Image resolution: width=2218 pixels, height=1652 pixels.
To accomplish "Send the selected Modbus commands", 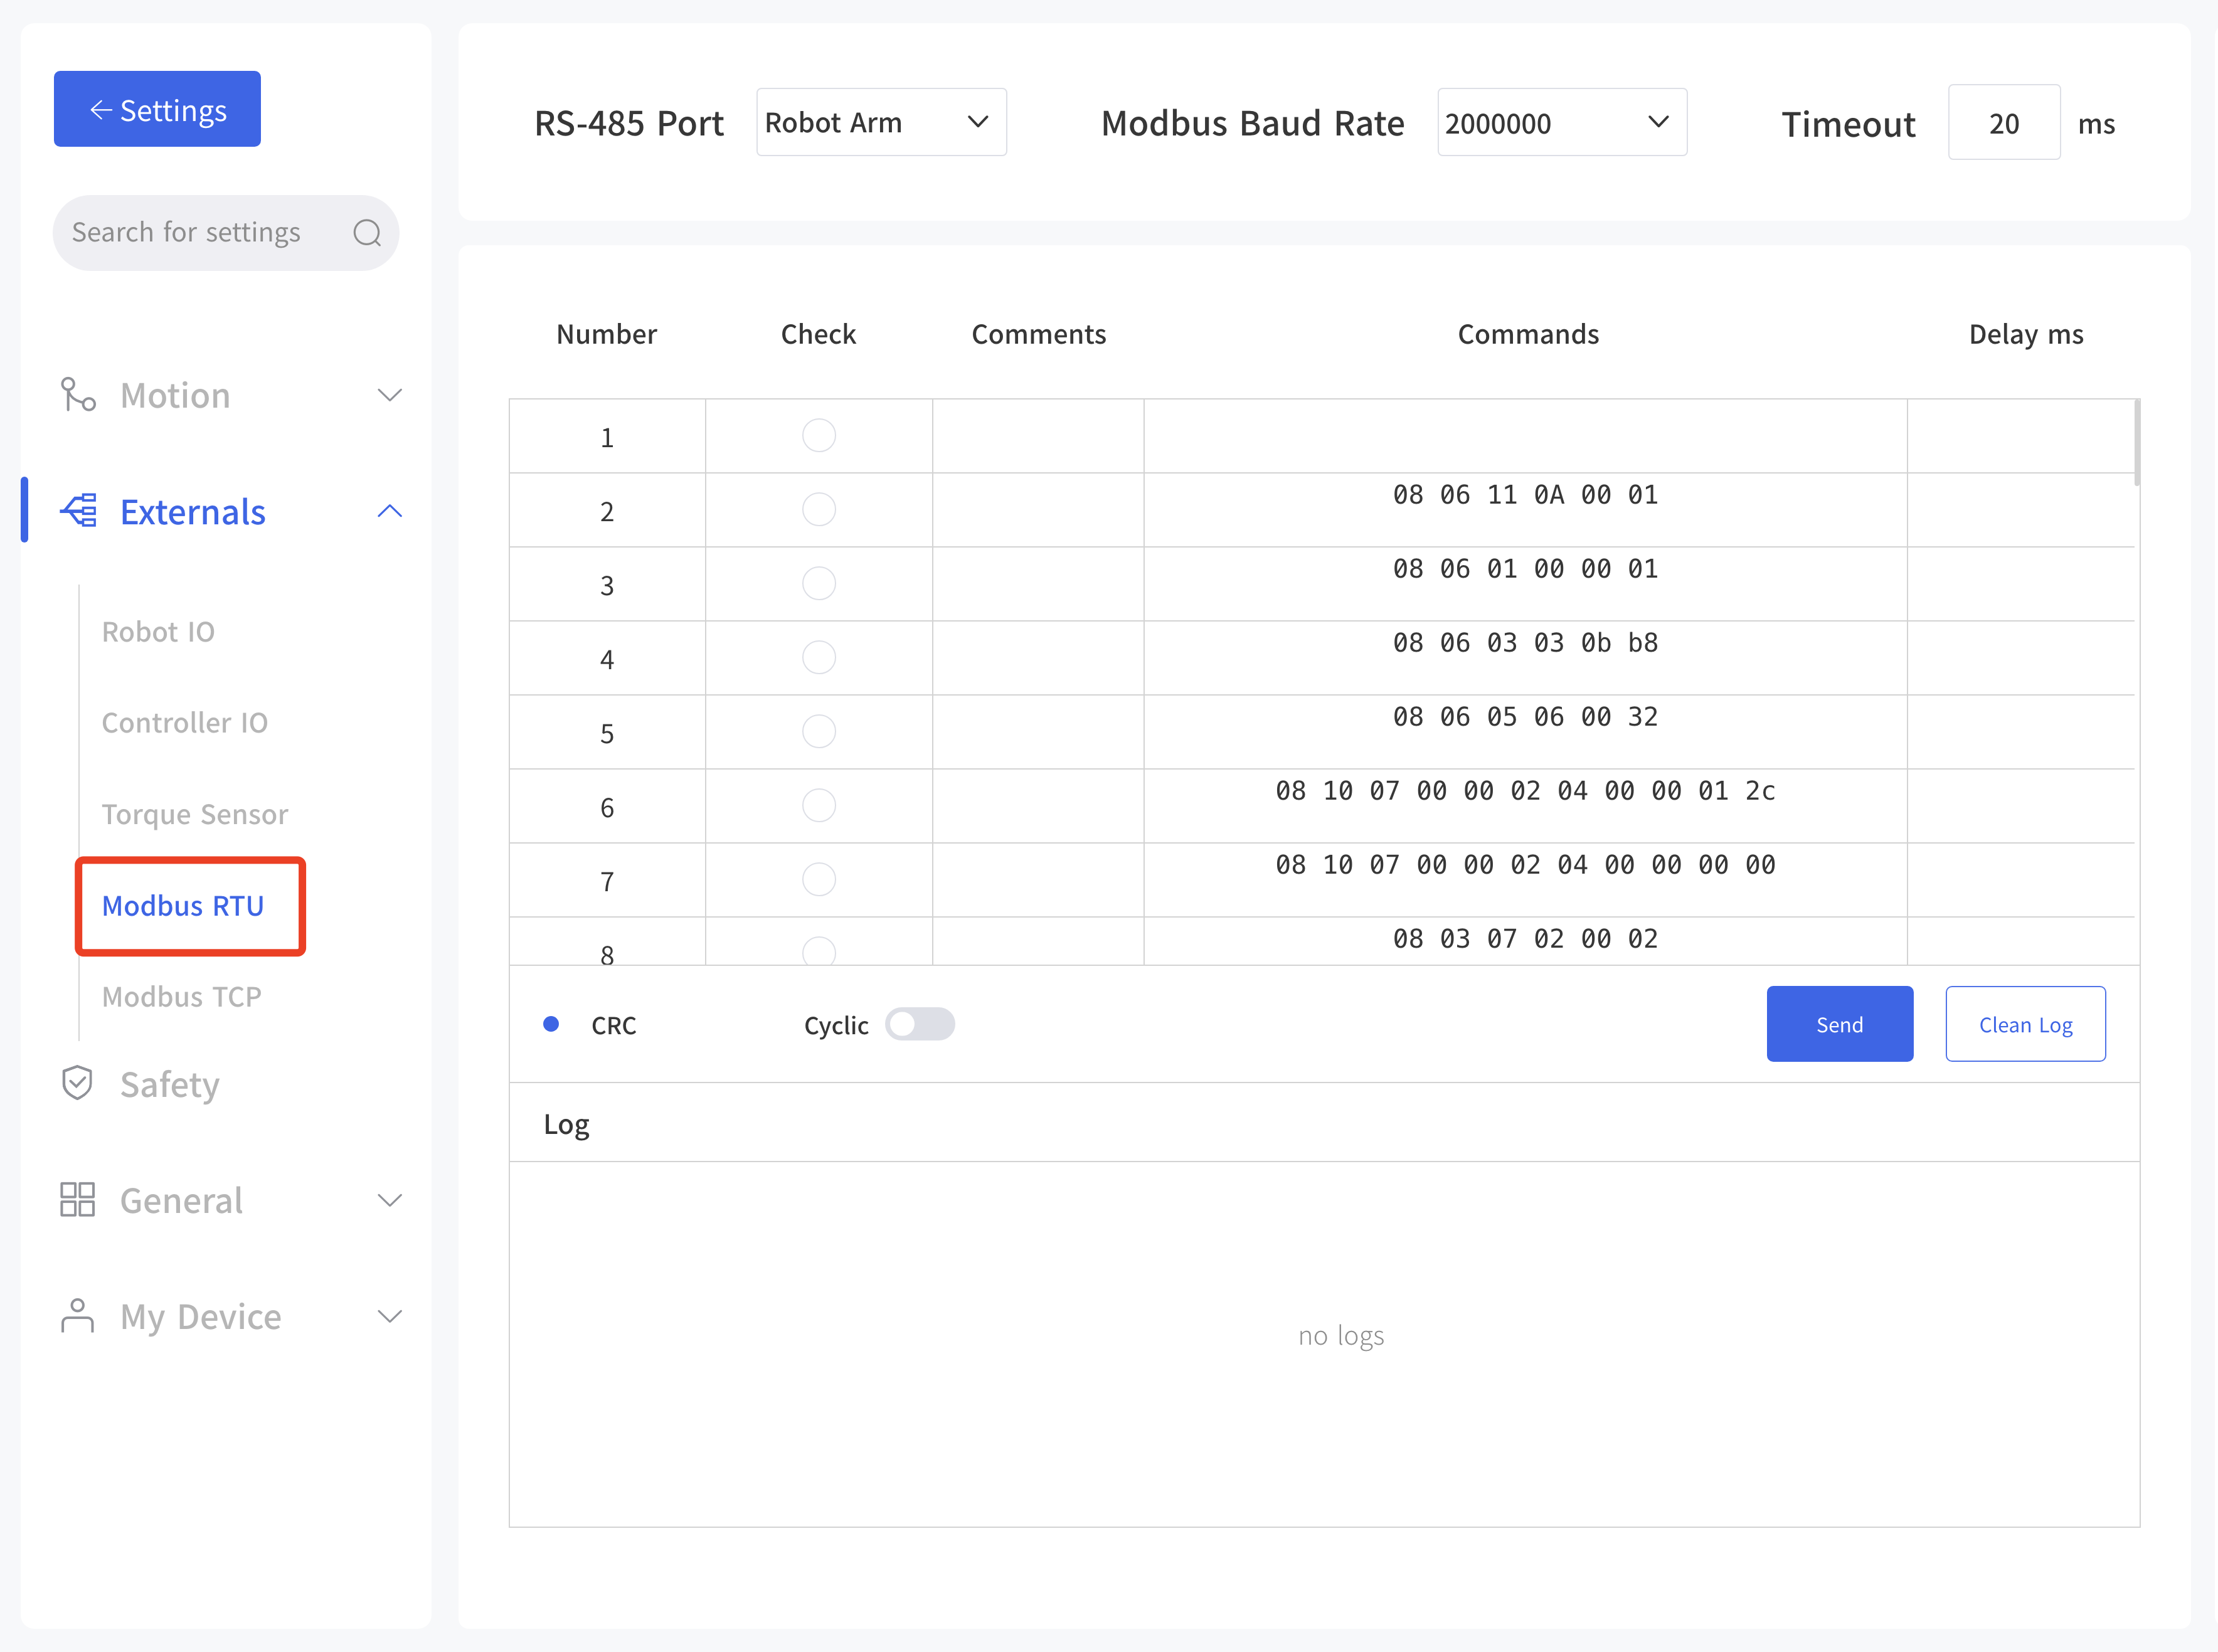I will pos(1839,1024).
